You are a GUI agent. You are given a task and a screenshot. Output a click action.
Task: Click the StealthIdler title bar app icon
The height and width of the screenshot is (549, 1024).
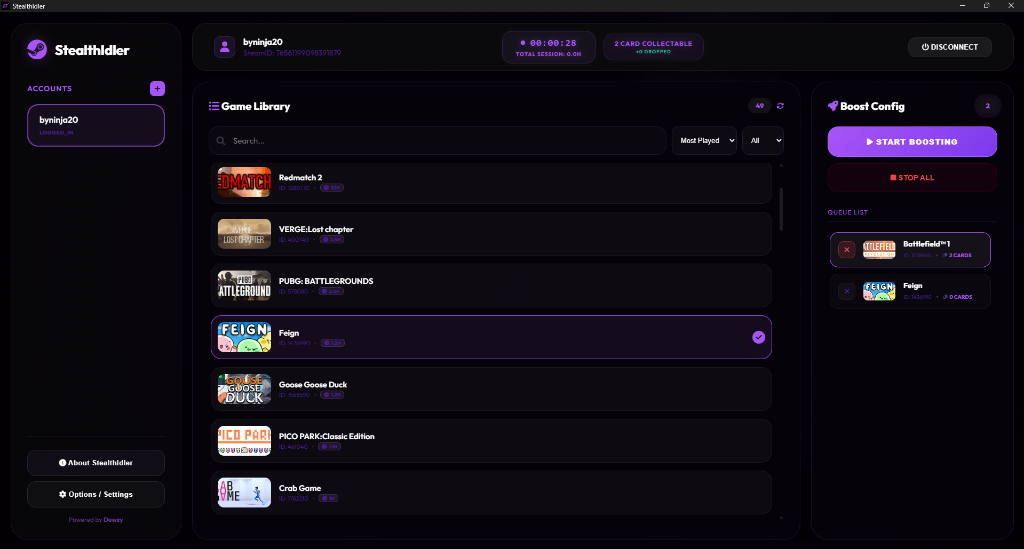click(x=5, y=6)
